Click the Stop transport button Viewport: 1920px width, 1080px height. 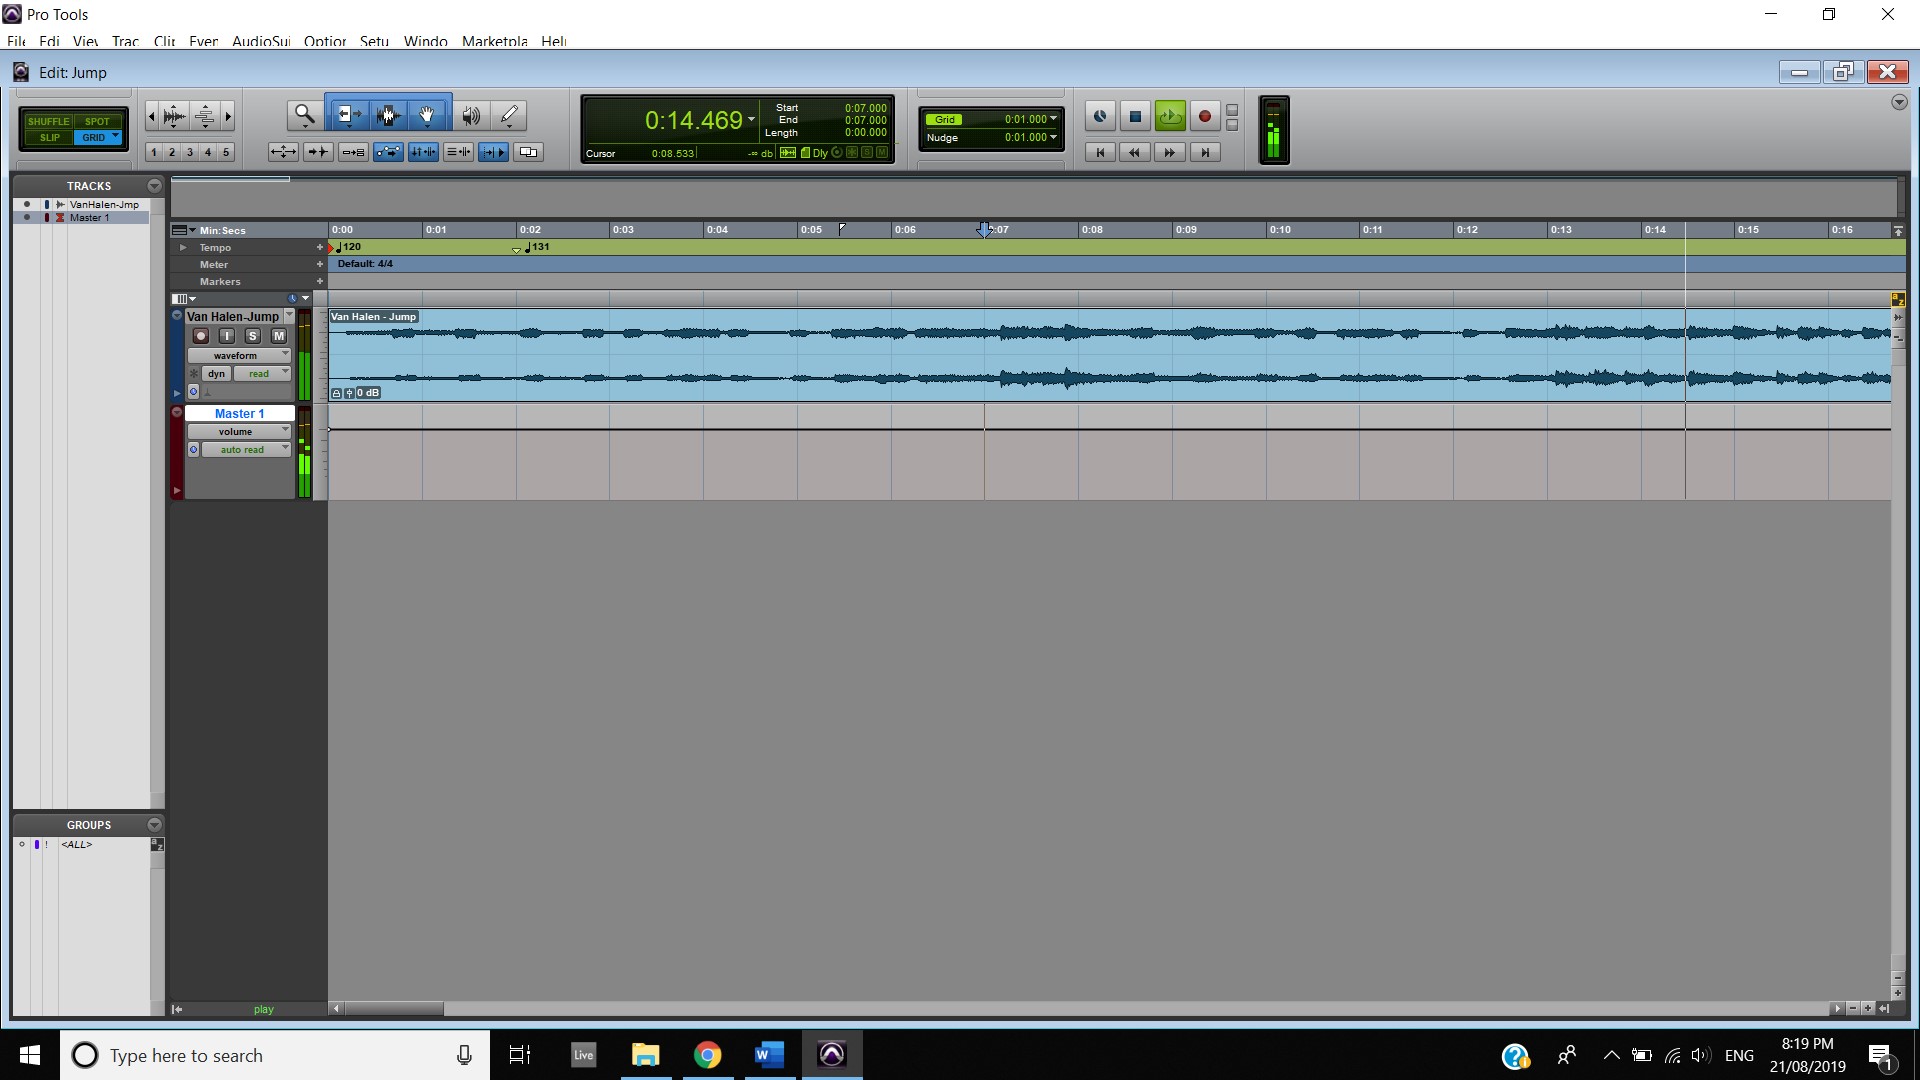pos(1135,117)
